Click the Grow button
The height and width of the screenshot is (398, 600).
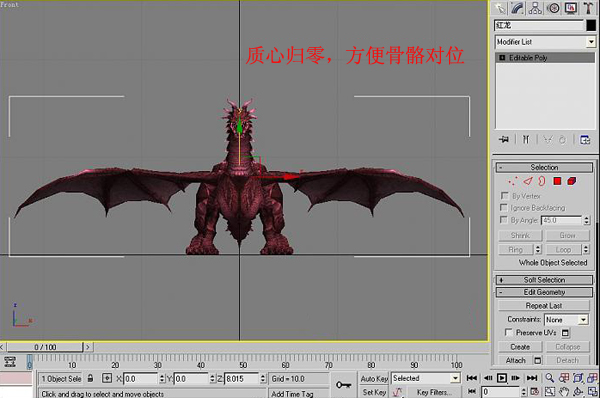click(567, 235)
